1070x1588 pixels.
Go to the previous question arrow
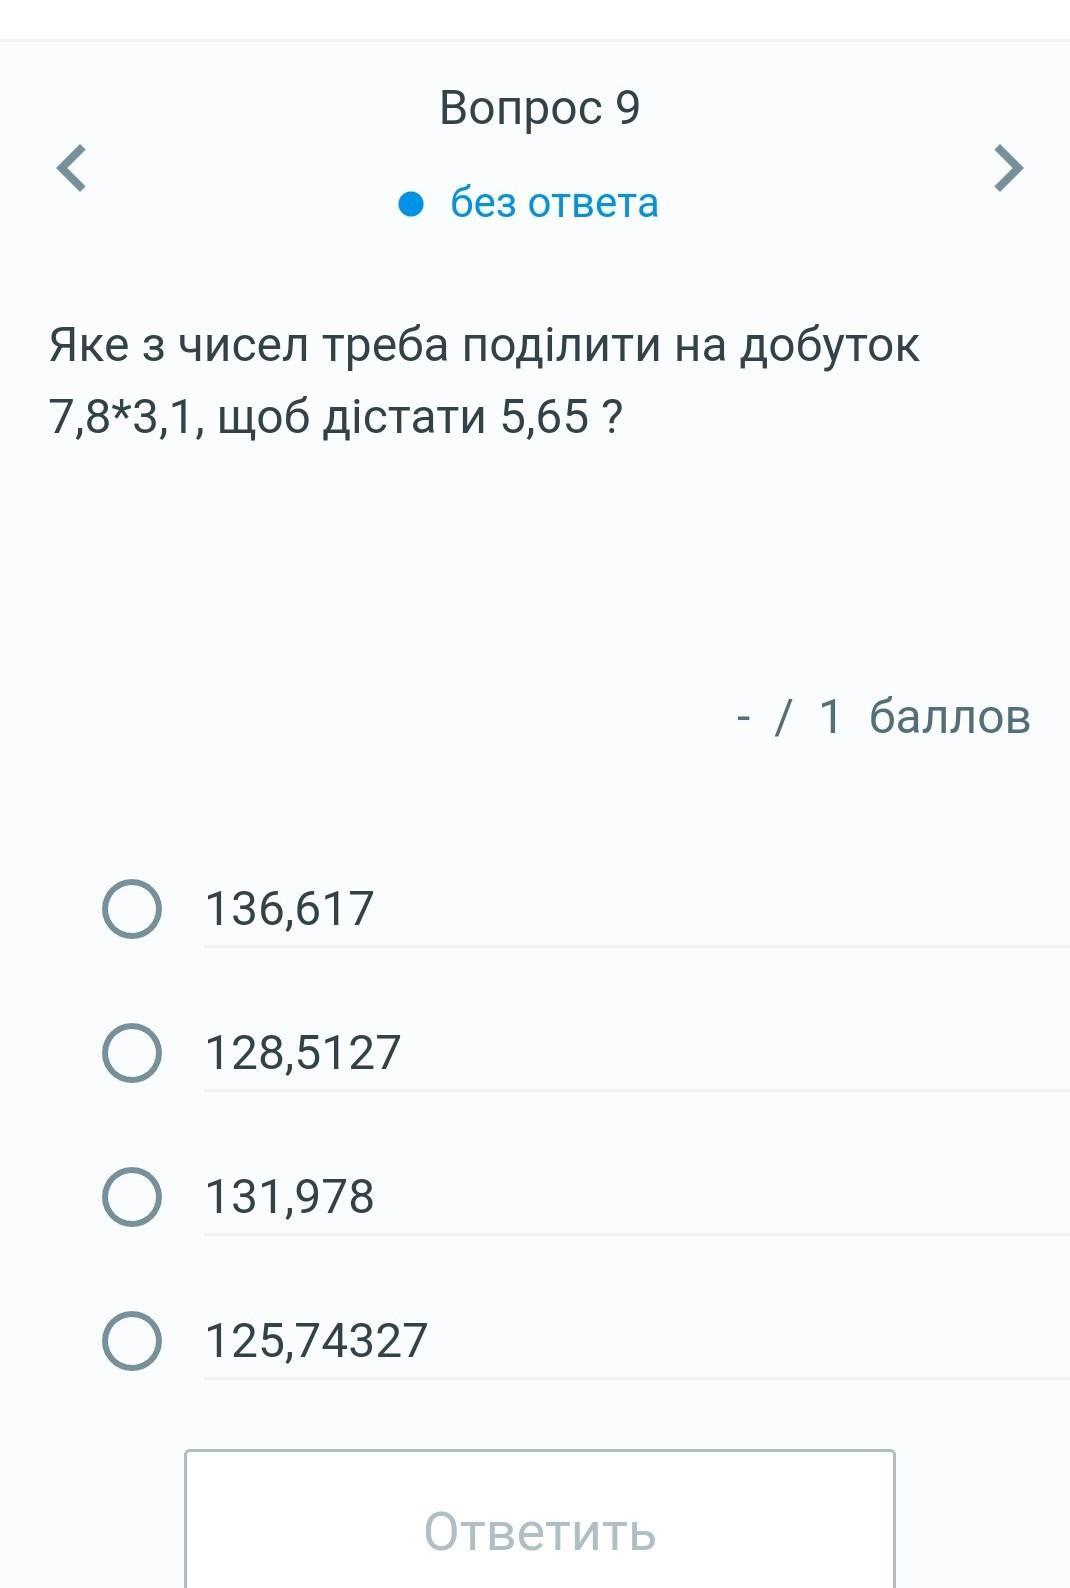(71, 167)
